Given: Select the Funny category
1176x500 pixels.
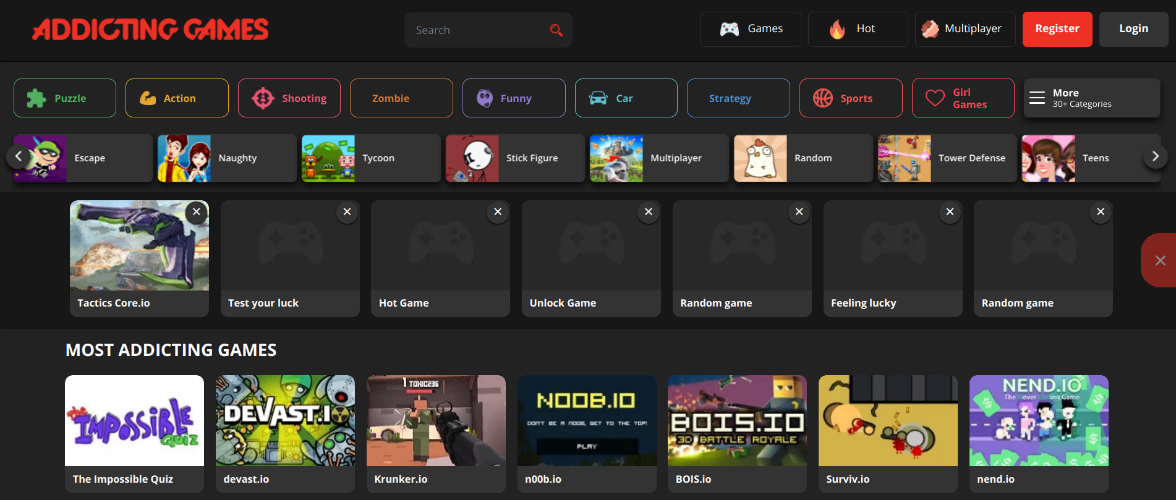Looking at the screenshot, I should (514, 98).
